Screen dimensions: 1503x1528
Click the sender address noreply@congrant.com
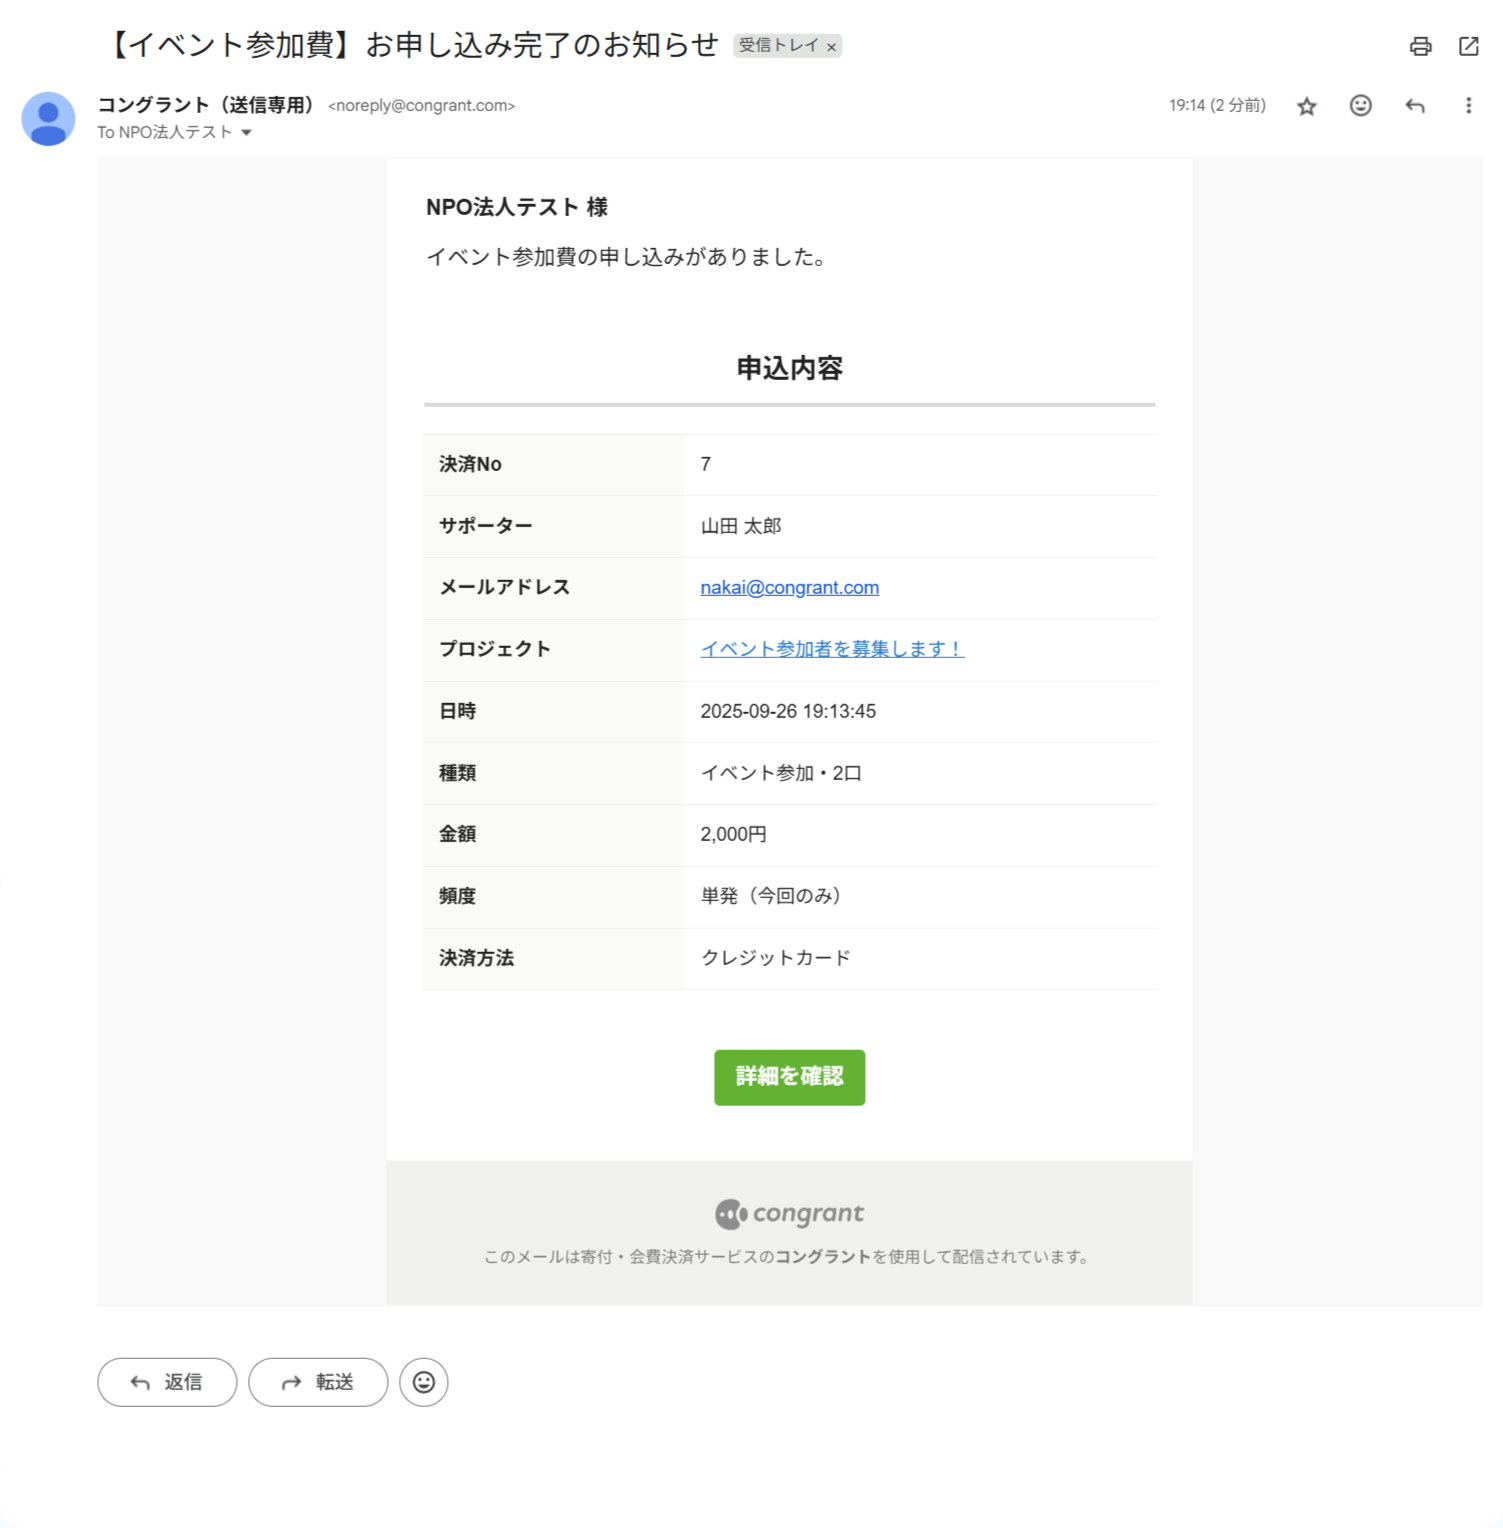[421, 106]
